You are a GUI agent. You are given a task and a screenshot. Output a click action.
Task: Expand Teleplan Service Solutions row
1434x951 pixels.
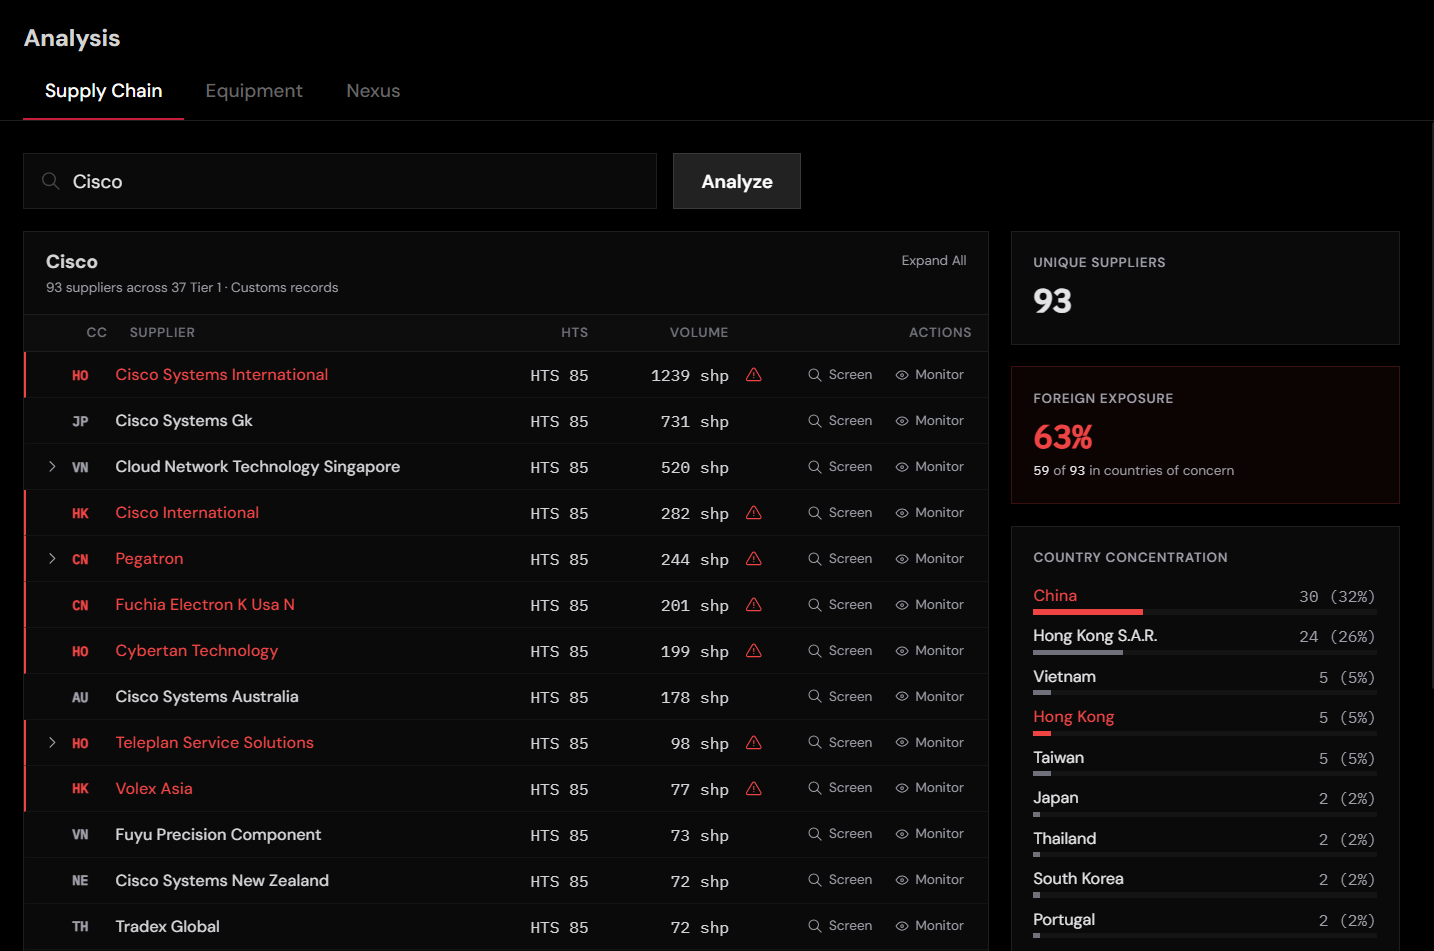52,743
